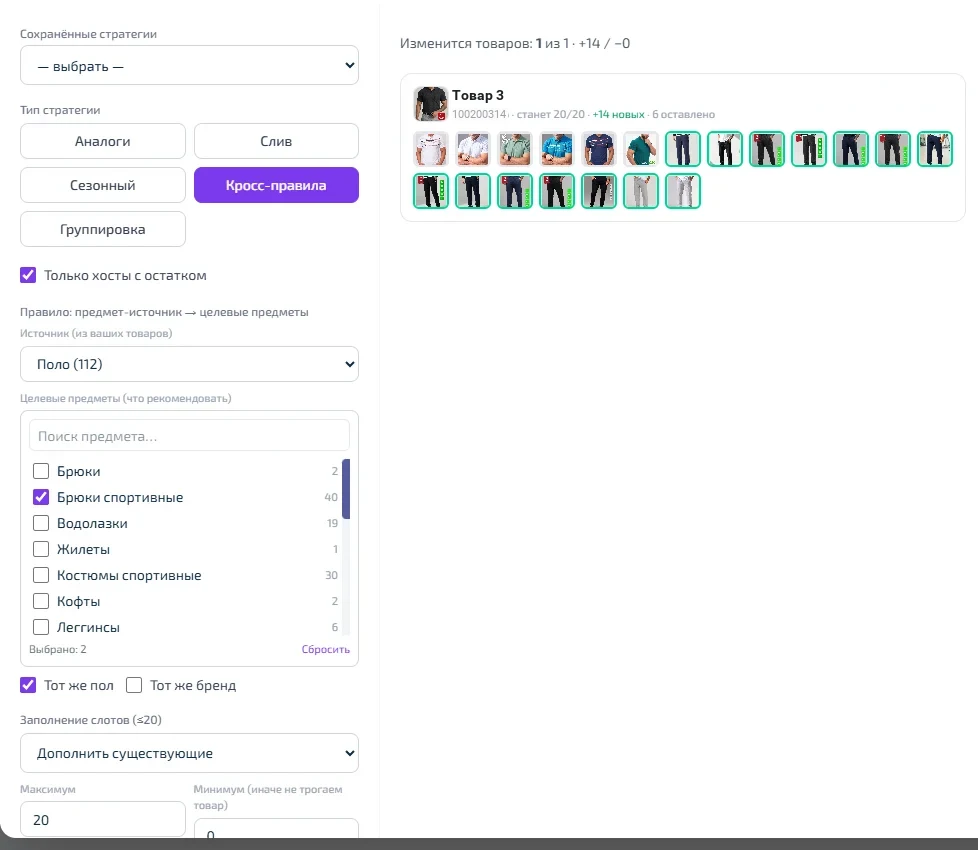Click the gray joggers thumbnail

641,191
